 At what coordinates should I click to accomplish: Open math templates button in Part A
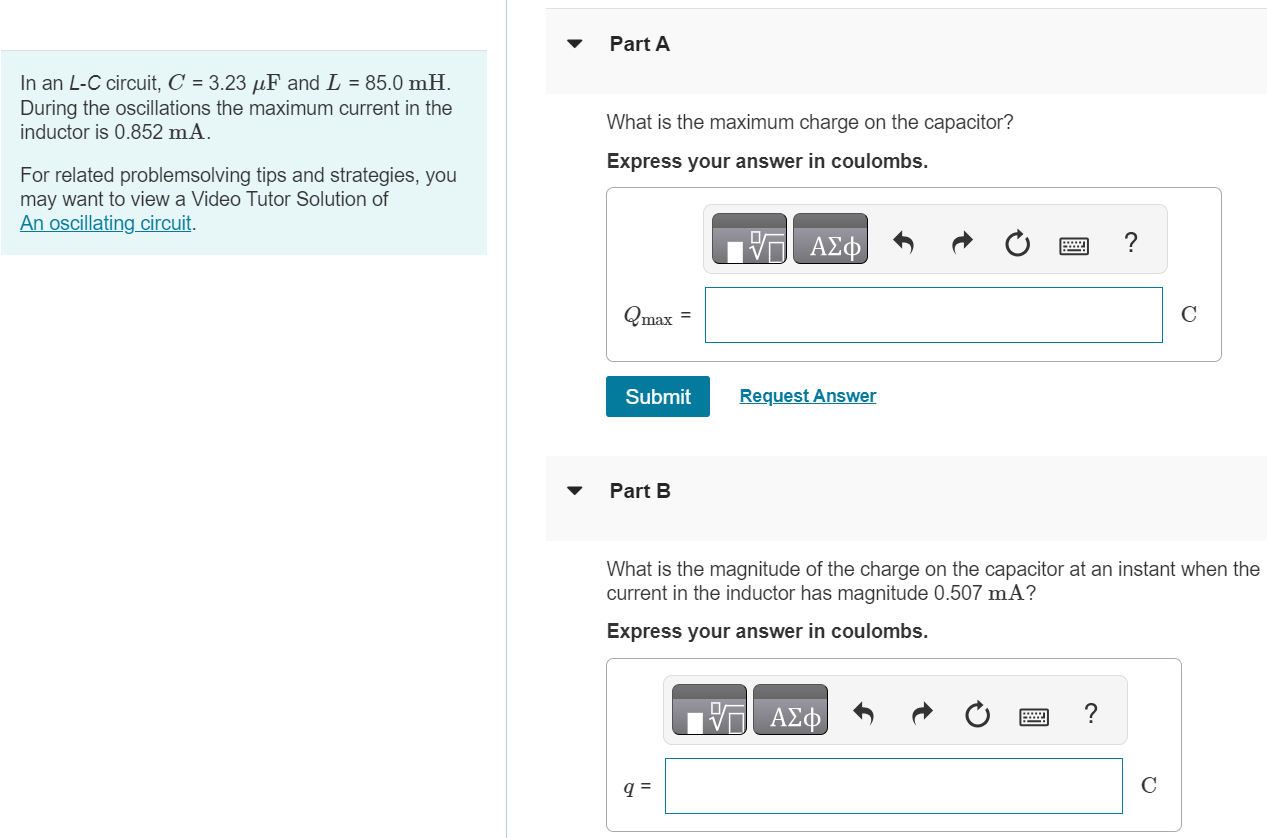tap(749, 239)
